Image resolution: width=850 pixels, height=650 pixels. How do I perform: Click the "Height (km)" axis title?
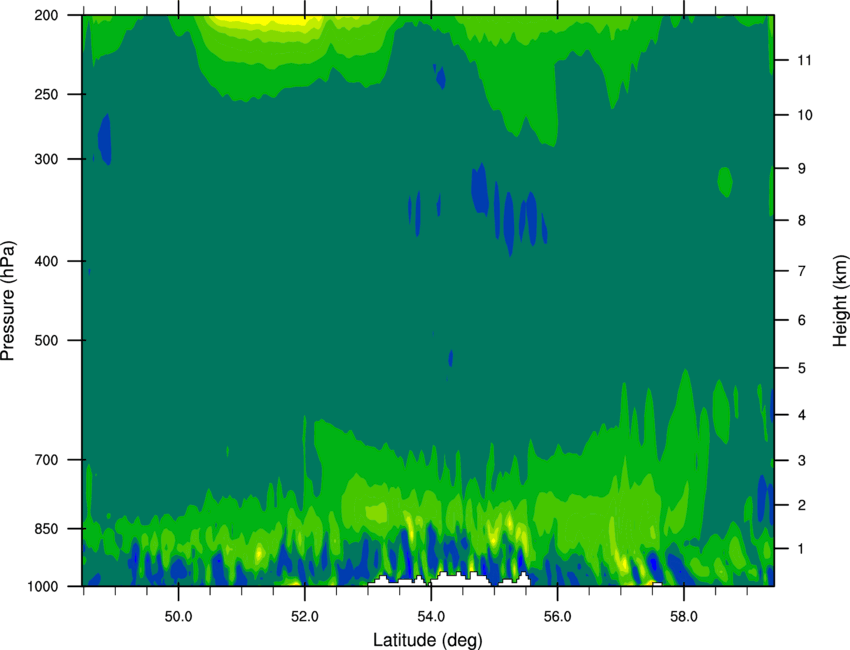coord(840,301)
